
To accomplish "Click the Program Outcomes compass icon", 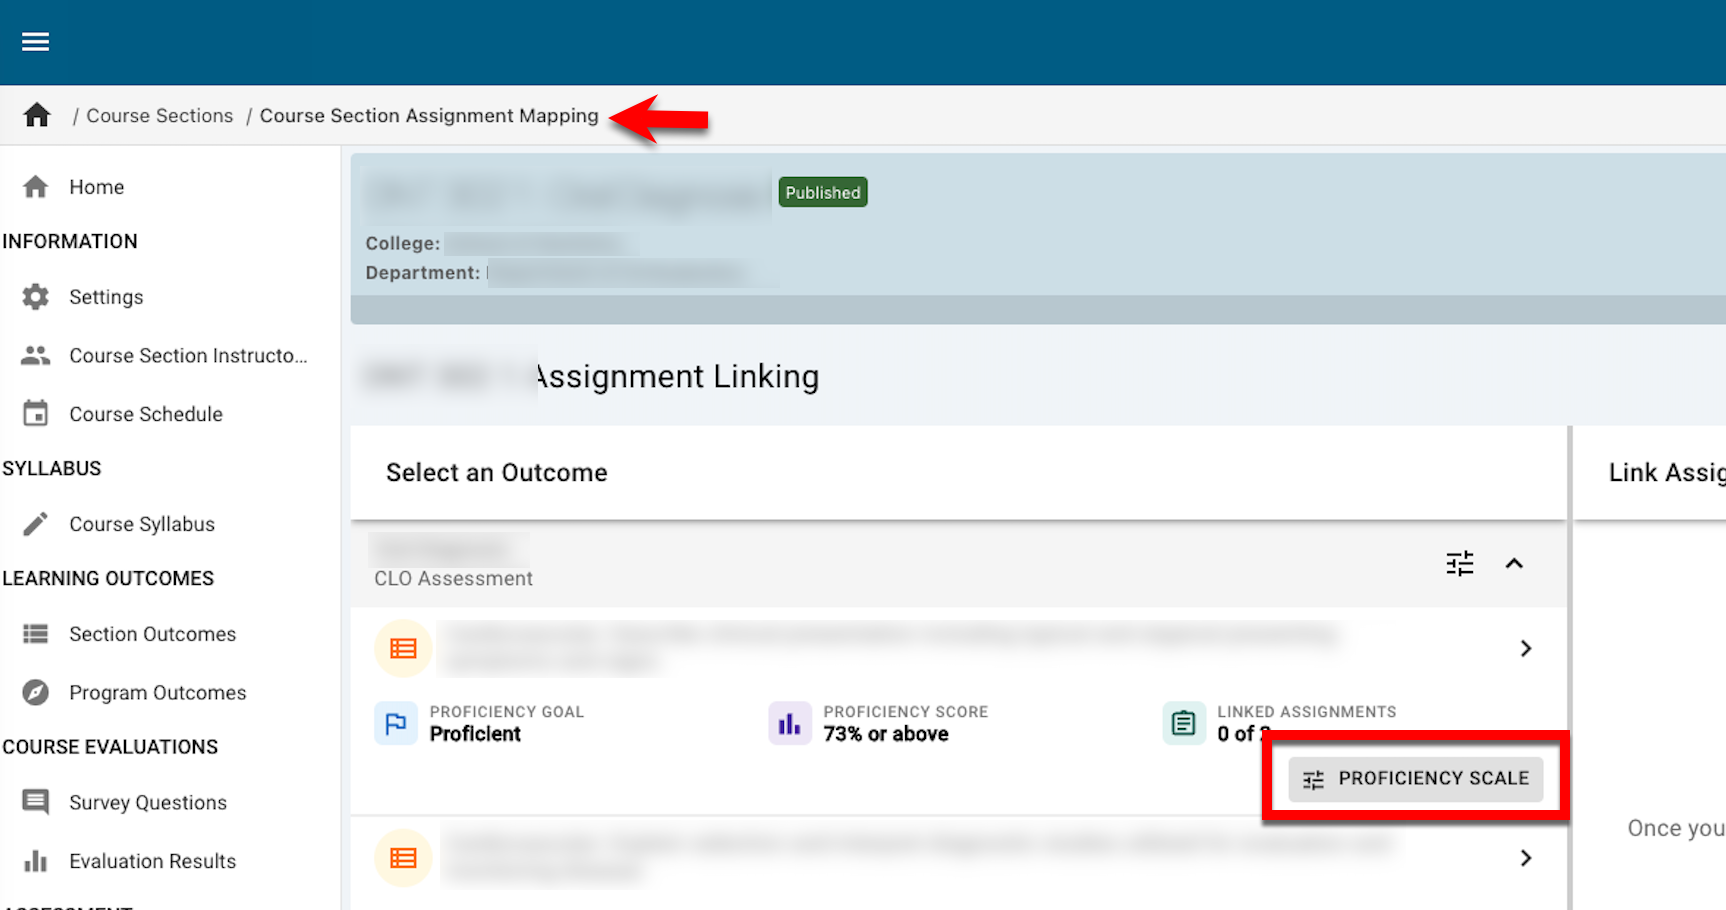I will [x=36, y=693].
